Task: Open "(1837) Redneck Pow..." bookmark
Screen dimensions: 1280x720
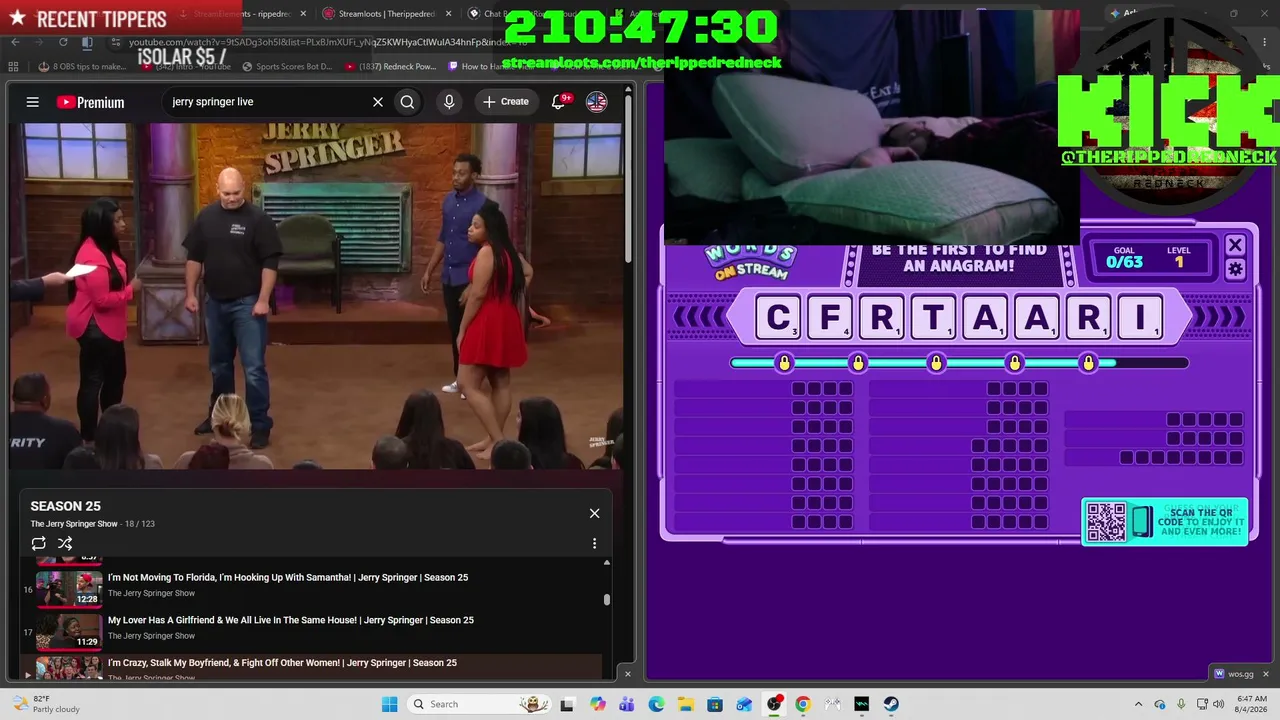Action: click(x=391, y=67)
